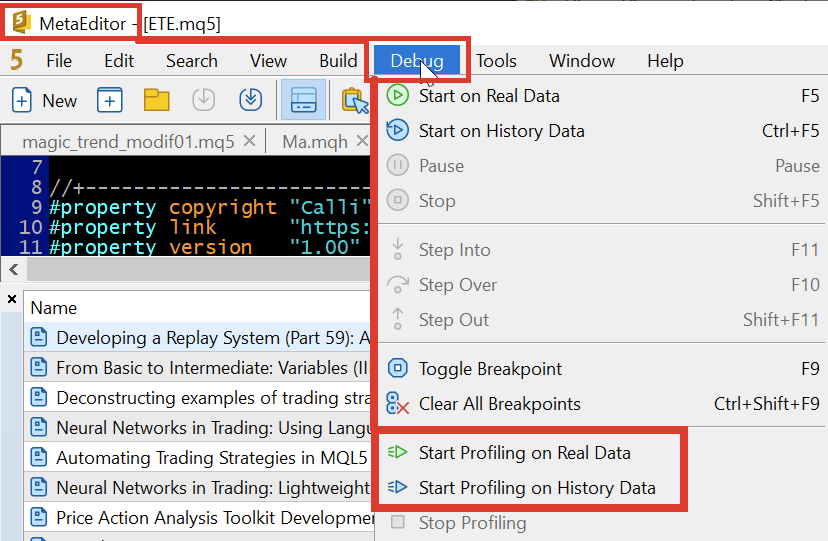Image resolution: width=828 pixels, height=541 pixels.
Task: Click document icon beside Developing a Replay System
Action: 39,337
